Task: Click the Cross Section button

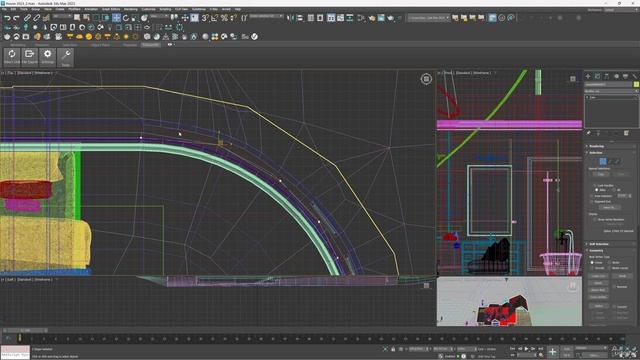Action: pos(598,297)
